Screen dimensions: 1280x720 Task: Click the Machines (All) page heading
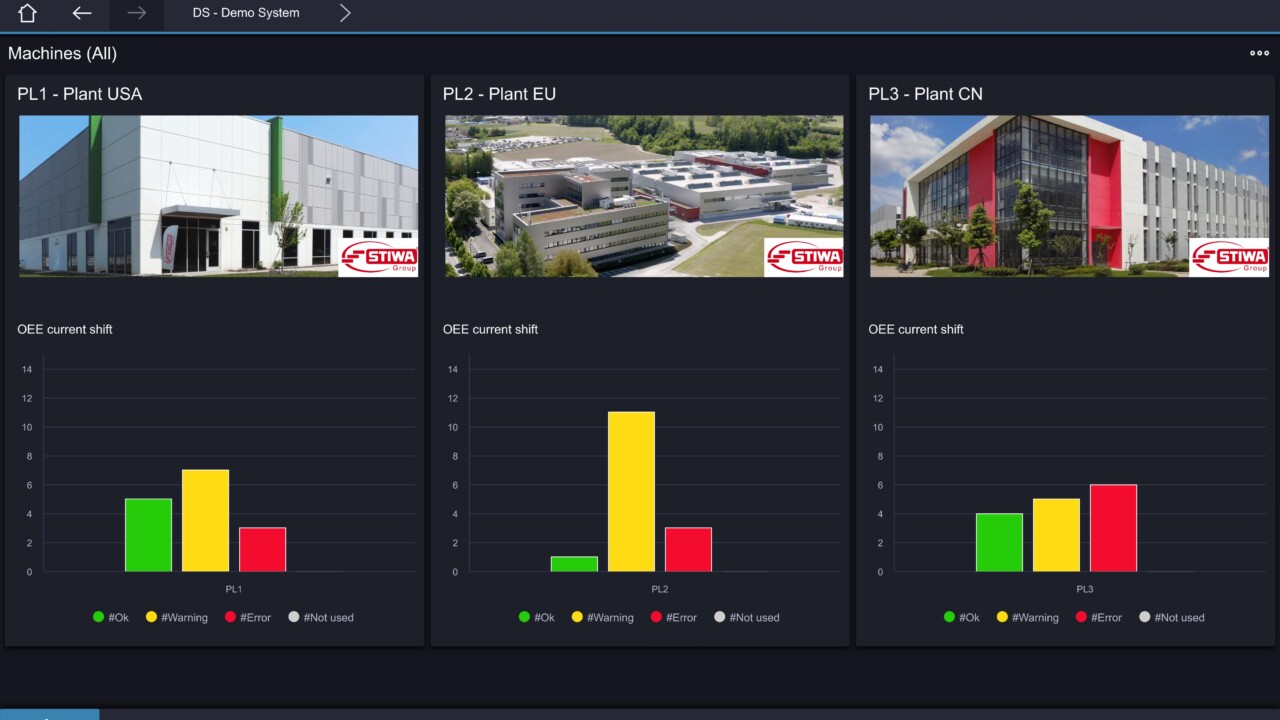coord(62,54)
